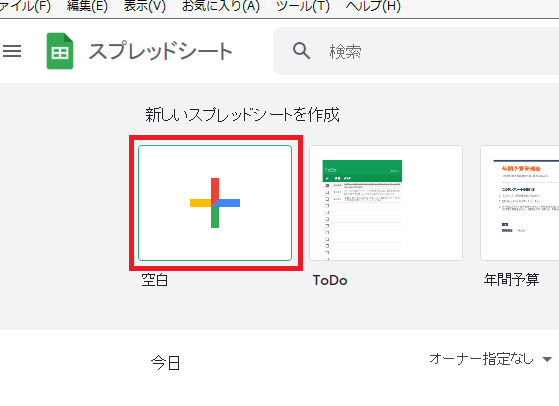Open the お気に入り(A) menu
Screen dimensions: 559x406
click(x=221, y=6)
